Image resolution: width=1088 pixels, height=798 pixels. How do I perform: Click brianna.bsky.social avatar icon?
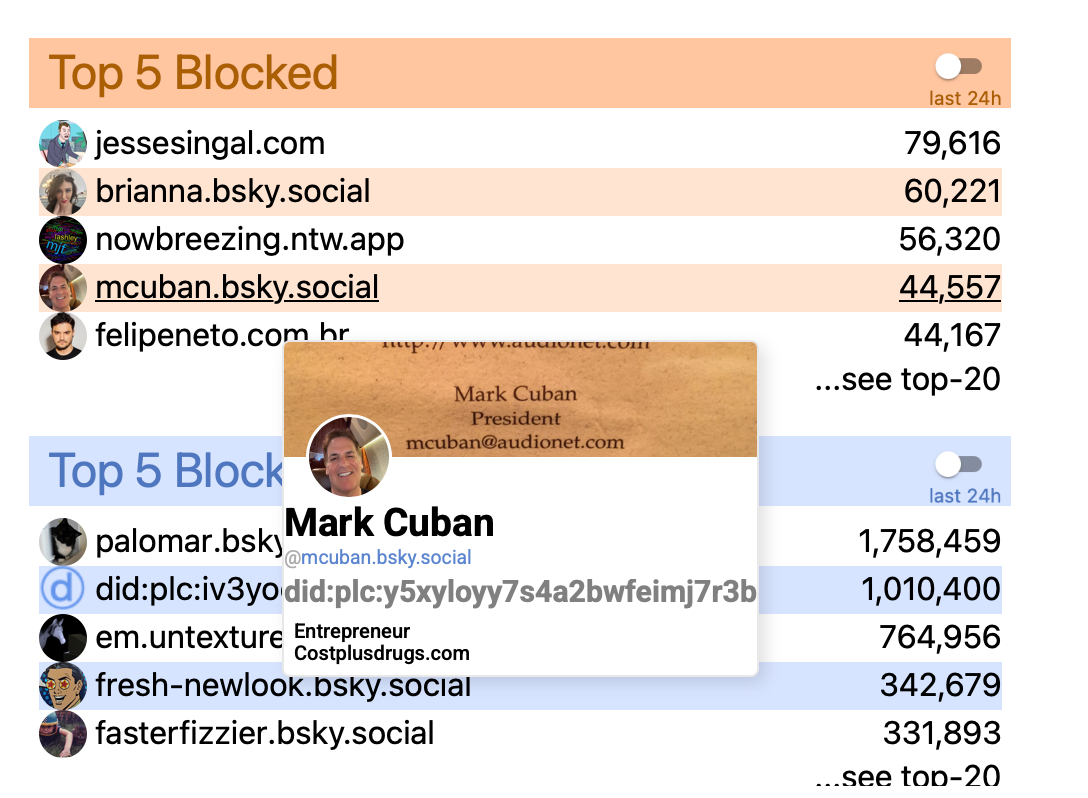[63, 192]
